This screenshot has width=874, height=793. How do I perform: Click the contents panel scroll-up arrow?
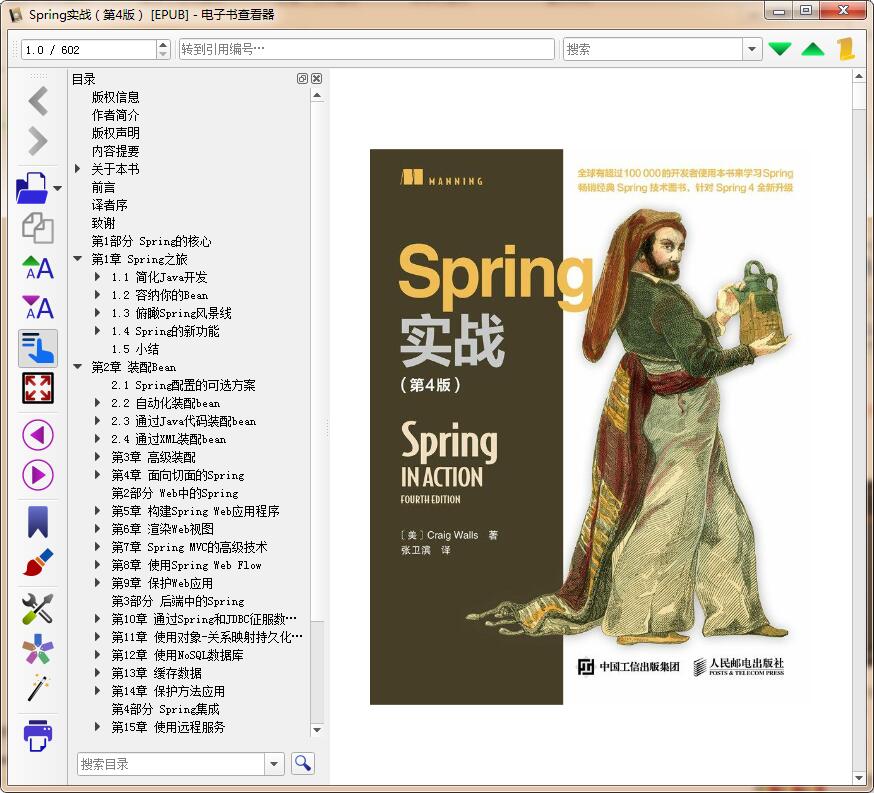[317, 95]
